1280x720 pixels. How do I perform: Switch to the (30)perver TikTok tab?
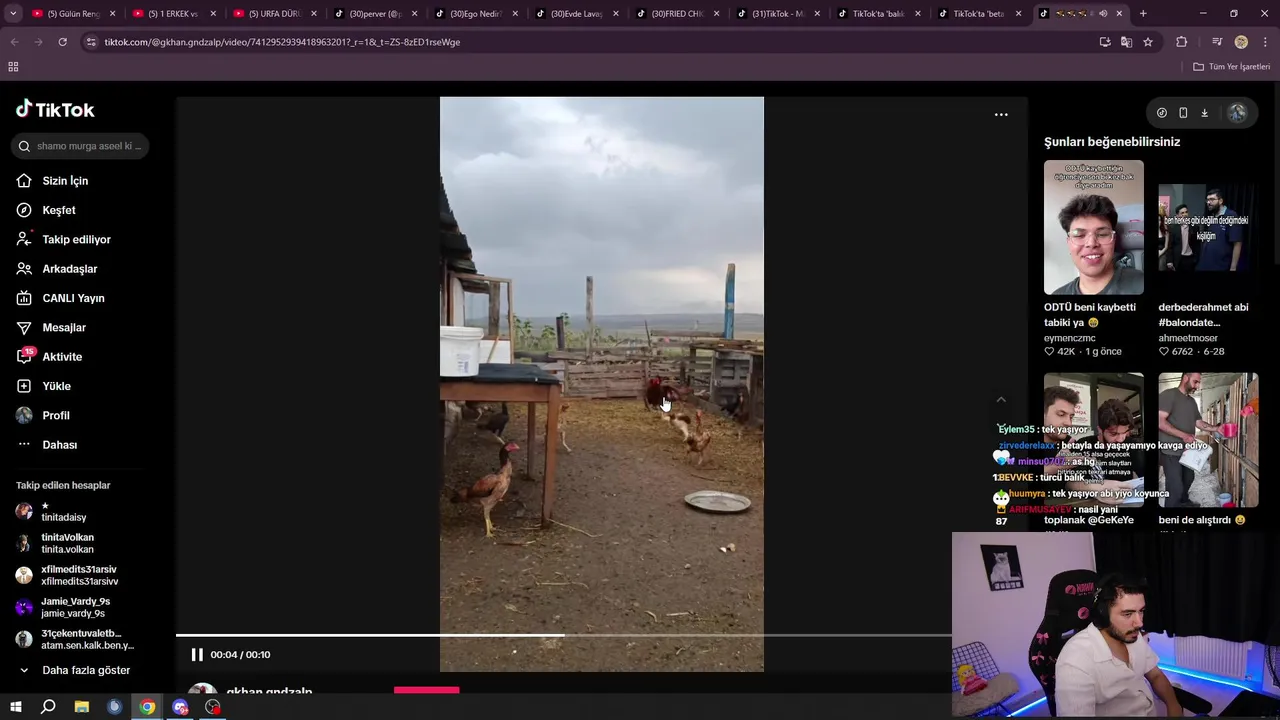(x=376, y=14)
